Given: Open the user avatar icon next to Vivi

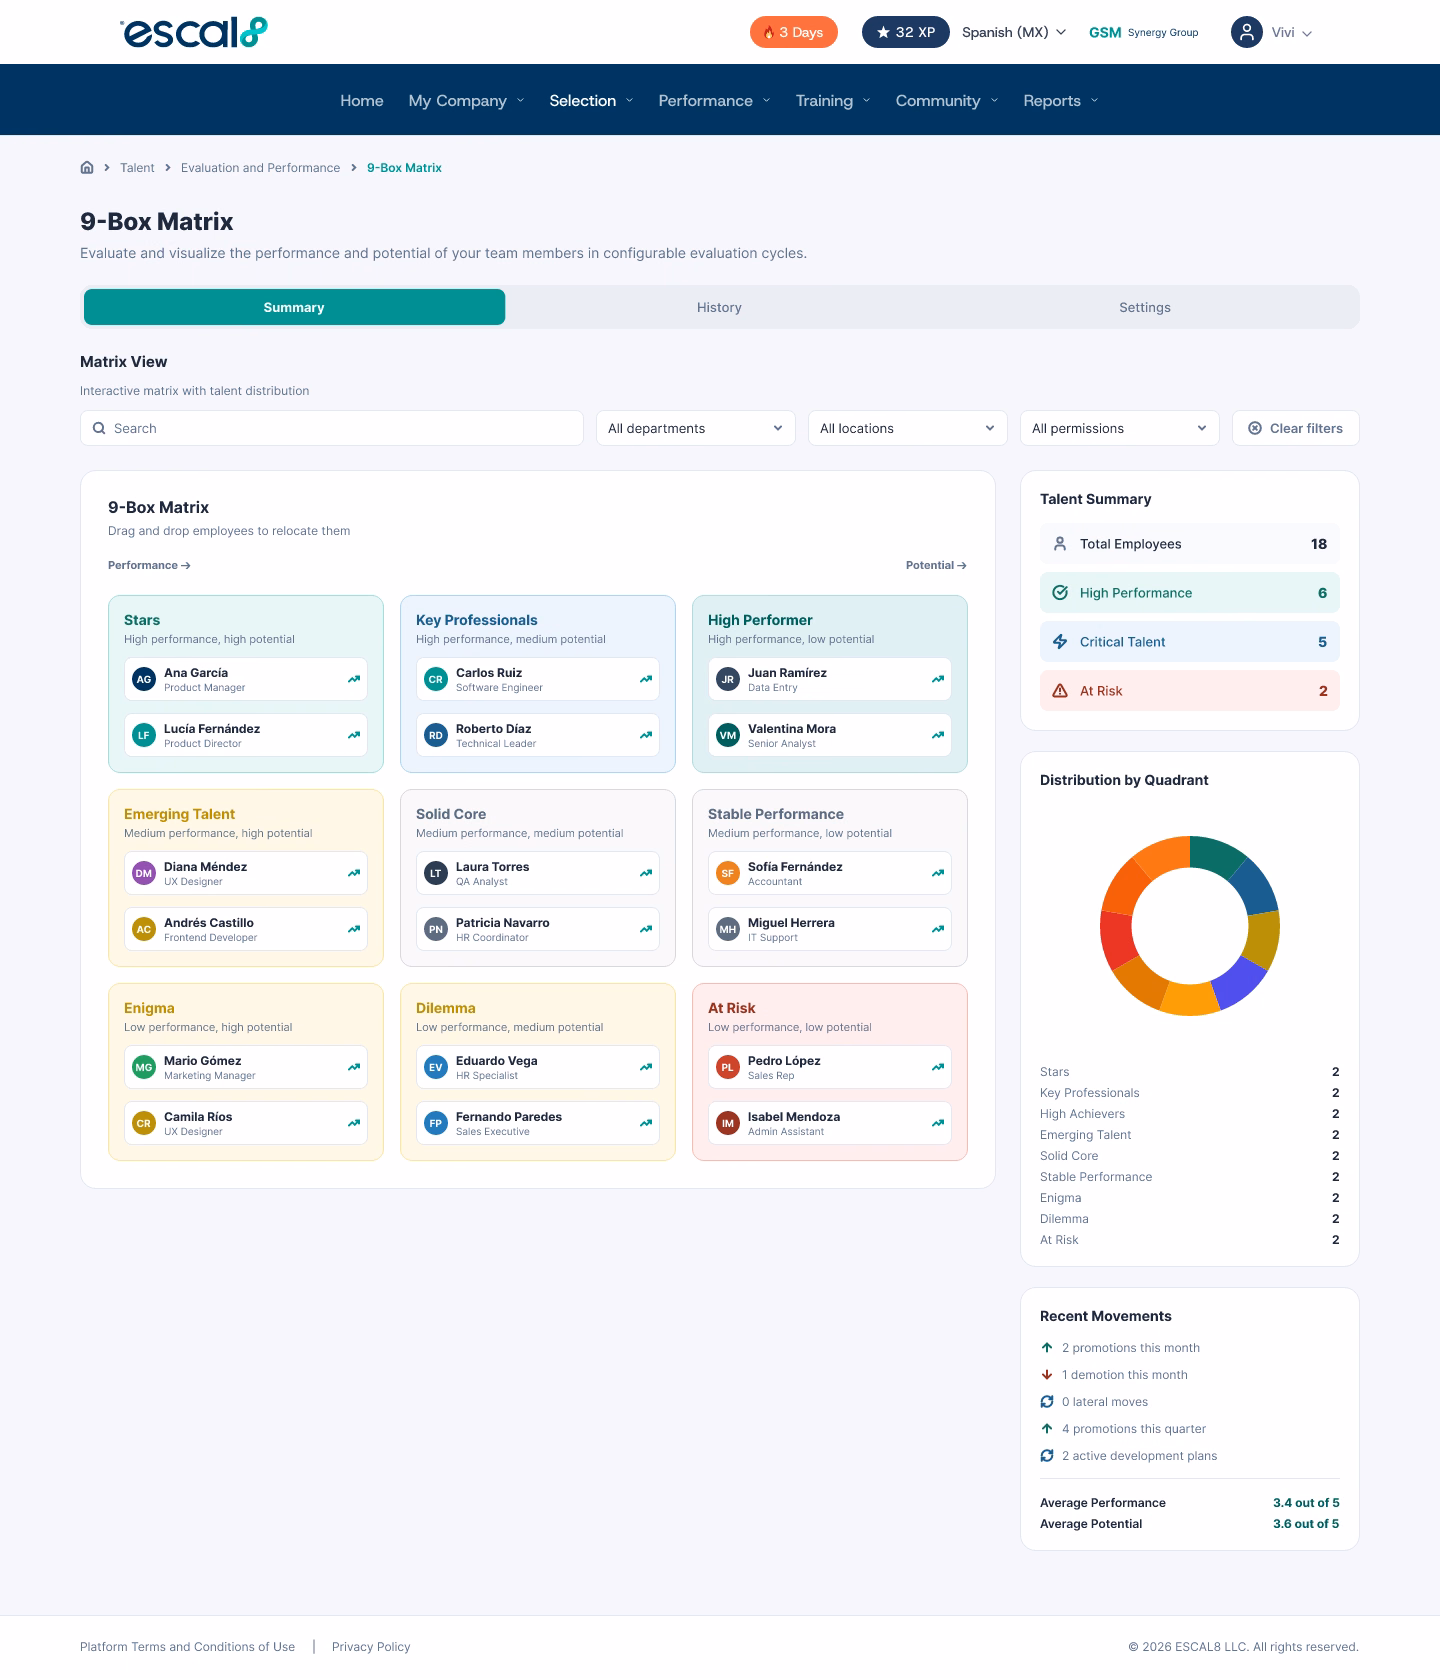Looking at the screenshot, I should point(1246,32).
